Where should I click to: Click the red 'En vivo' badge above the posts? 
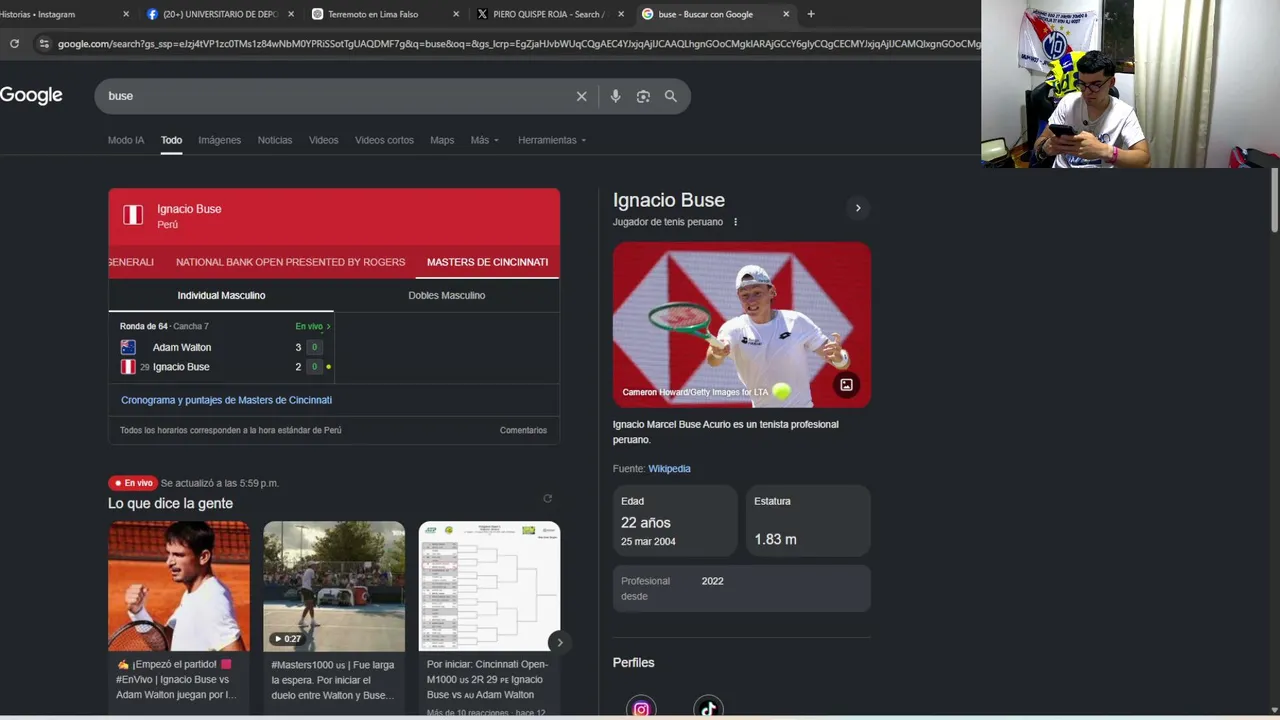pyautogui.click(x=133, y=483)
